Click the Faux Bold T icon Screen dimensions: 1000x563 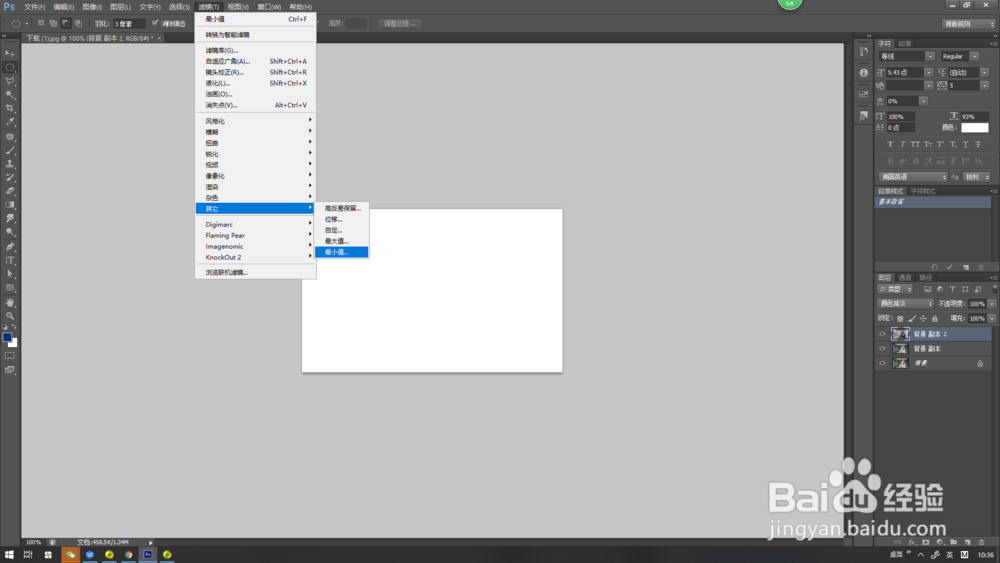(x=890, y=144)
